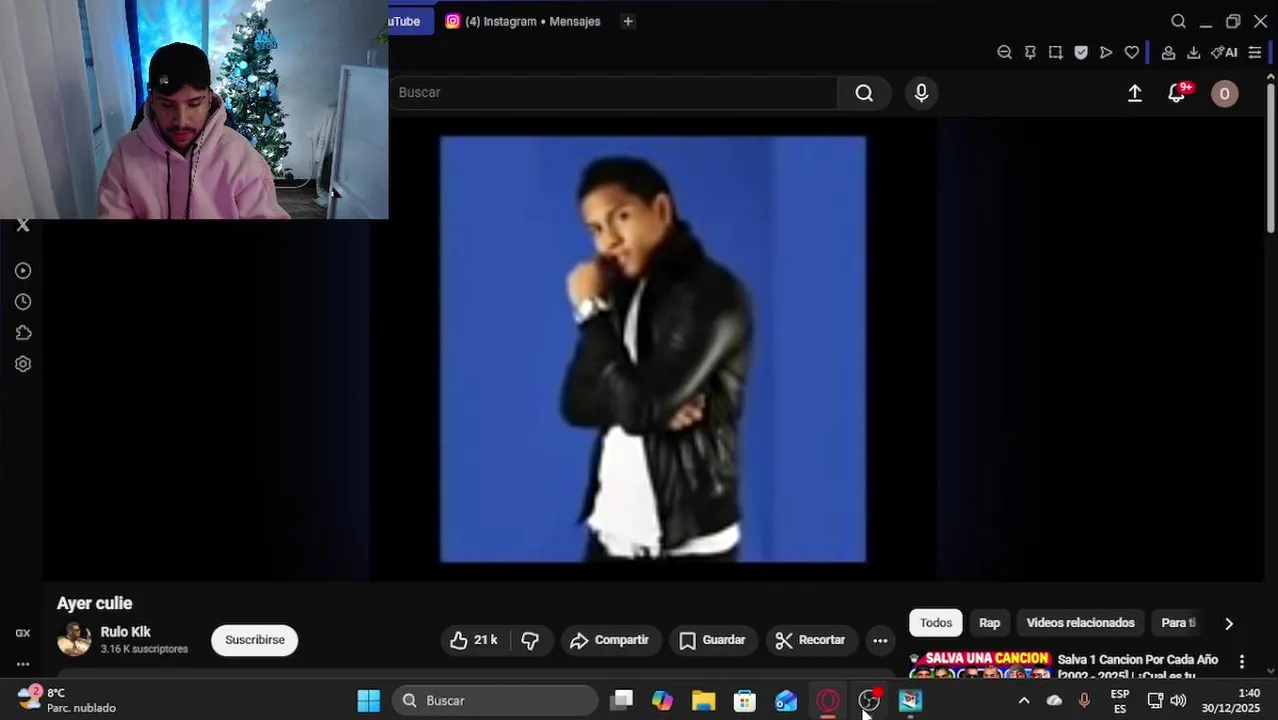Add page to bookmarks with heart icon

click(1132, 53)
